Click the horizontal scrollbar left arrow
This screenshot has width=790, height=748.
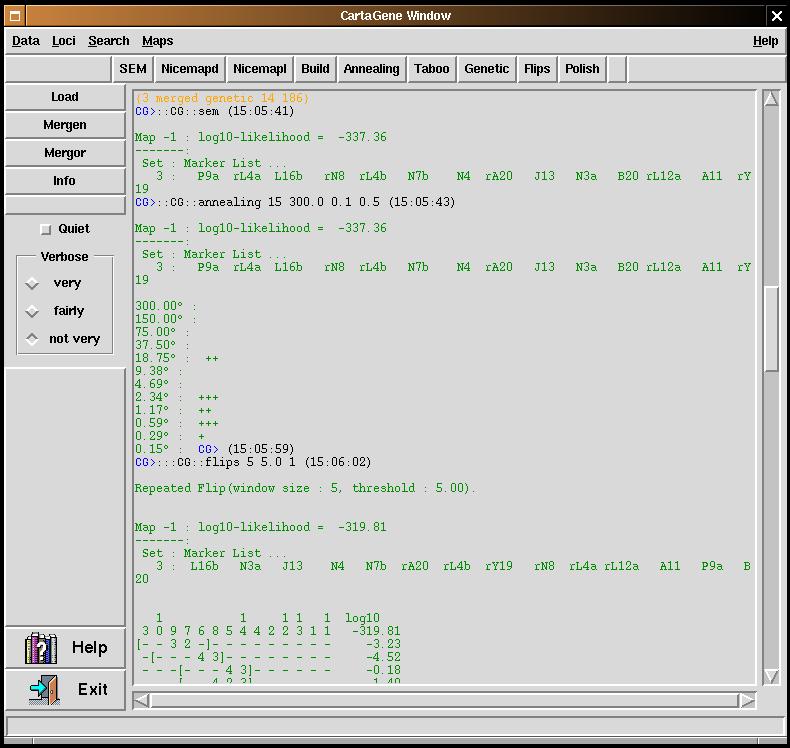(x=141, y=700)
